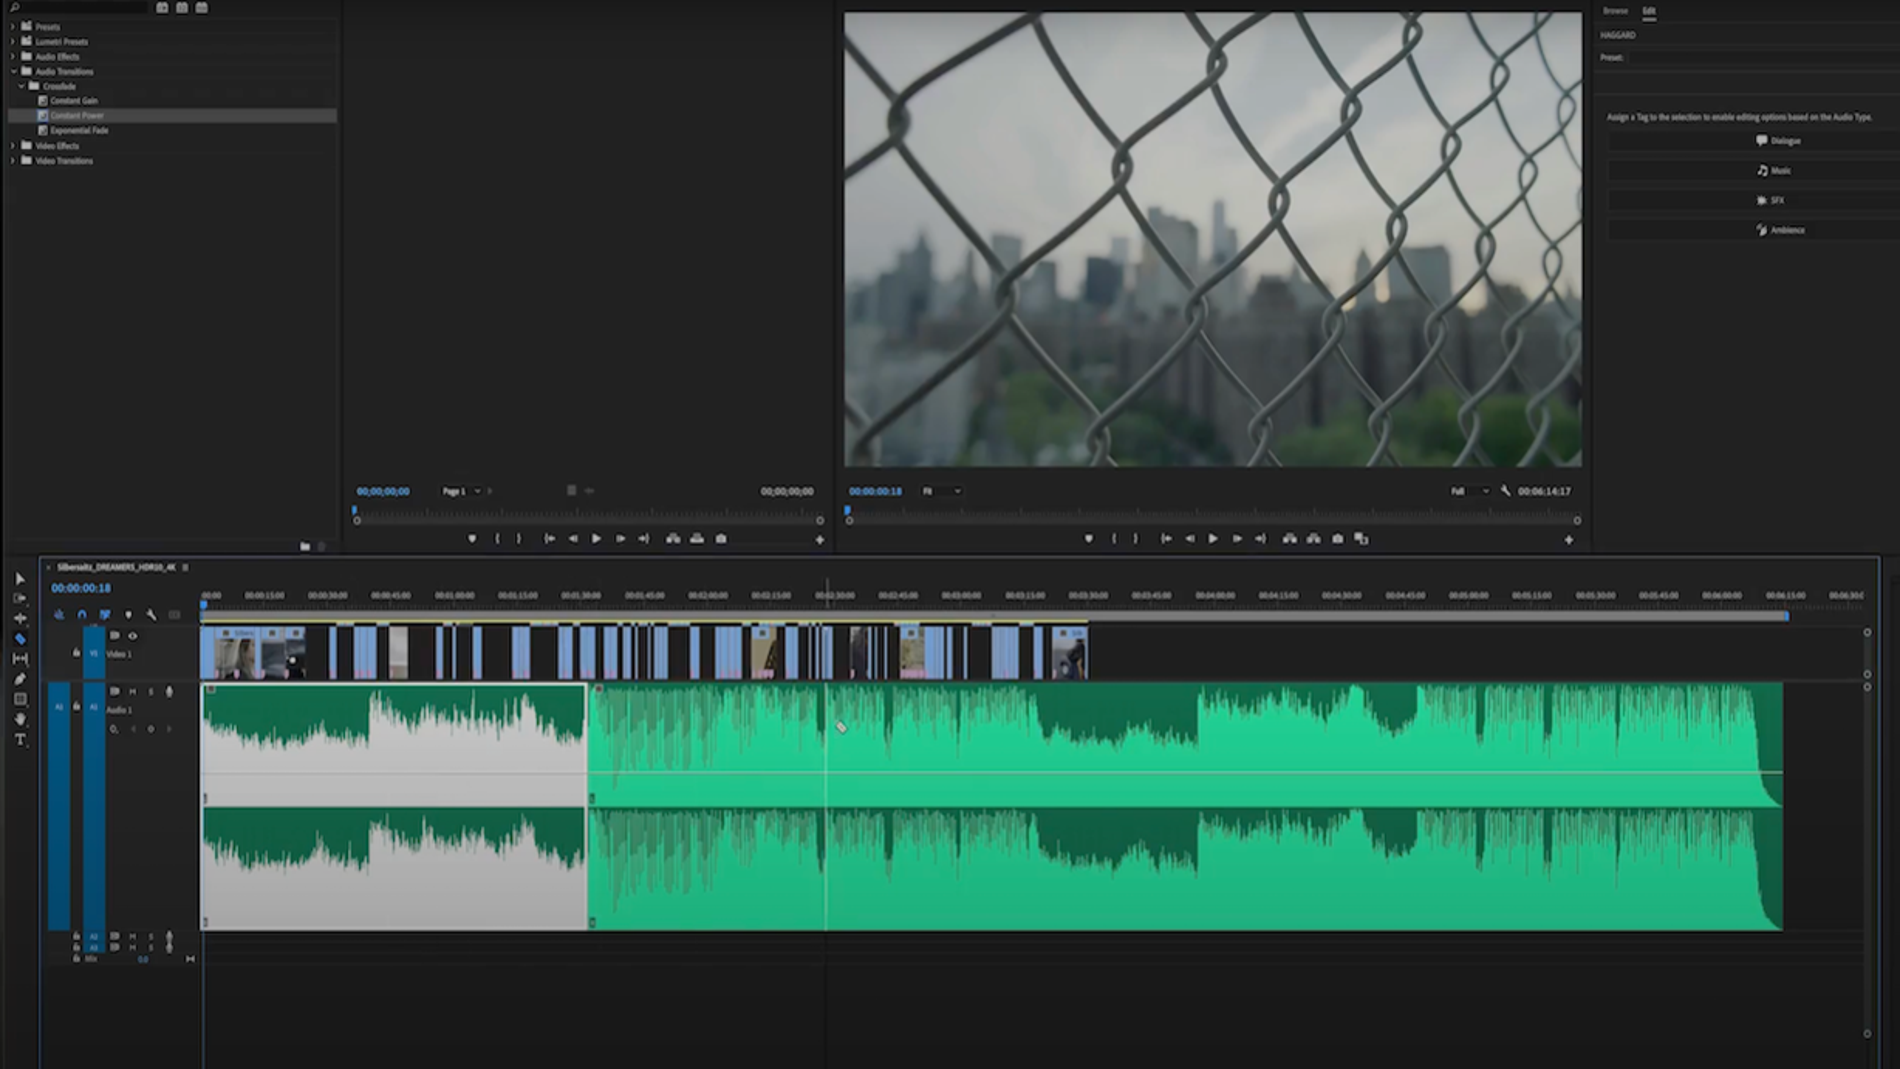
Task: Select the Type tool
Action: pos(20,740)
